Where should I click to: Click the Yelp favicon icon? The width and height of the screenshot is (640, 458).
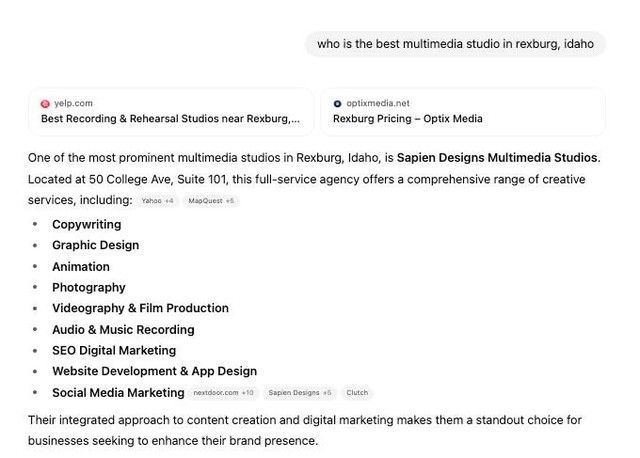click(45, 104)
